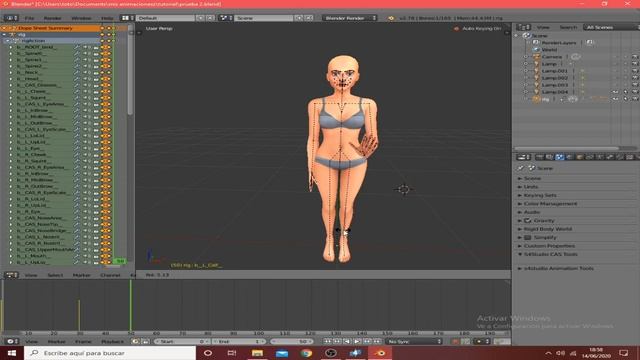Jump to the first frame of the timeline
The image size is (640, 360).
(x=327, y=342)
